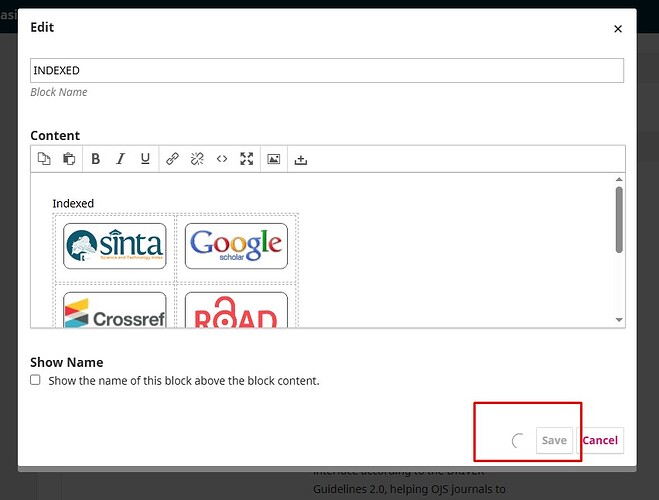659x500 pixels.
Task: Click the Insert image icon
Action: tap(273, 159)
